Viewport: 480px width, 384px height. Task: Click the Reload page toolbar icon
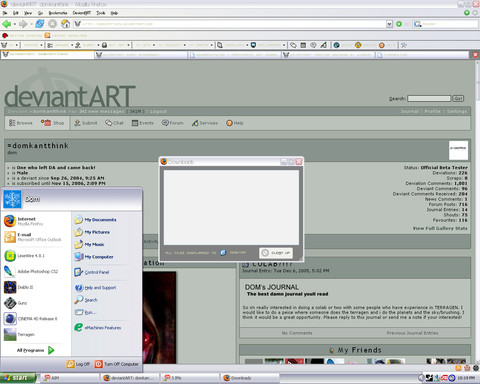[39, 24]
